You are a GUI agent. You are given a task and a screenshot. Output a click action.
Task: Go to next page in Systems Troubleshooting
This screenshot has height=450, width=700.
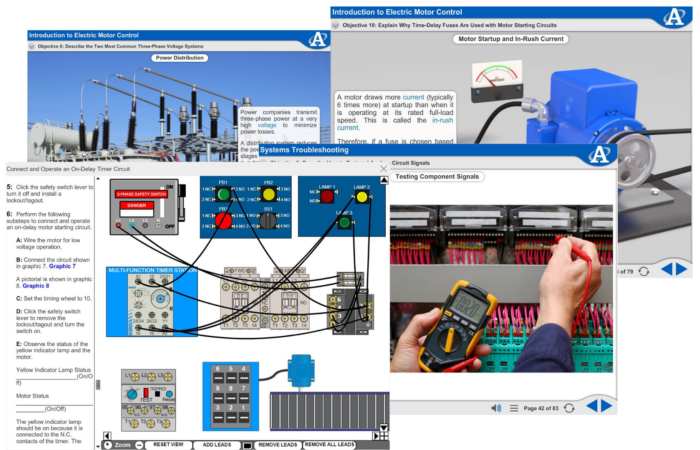click(606, 406)
